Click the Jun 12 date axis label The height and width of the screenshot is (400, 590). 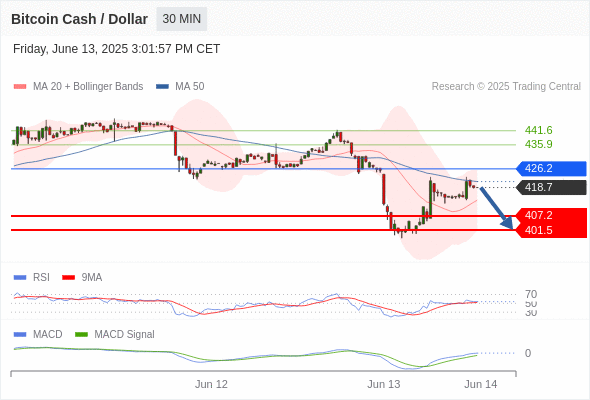coord(211,385)
